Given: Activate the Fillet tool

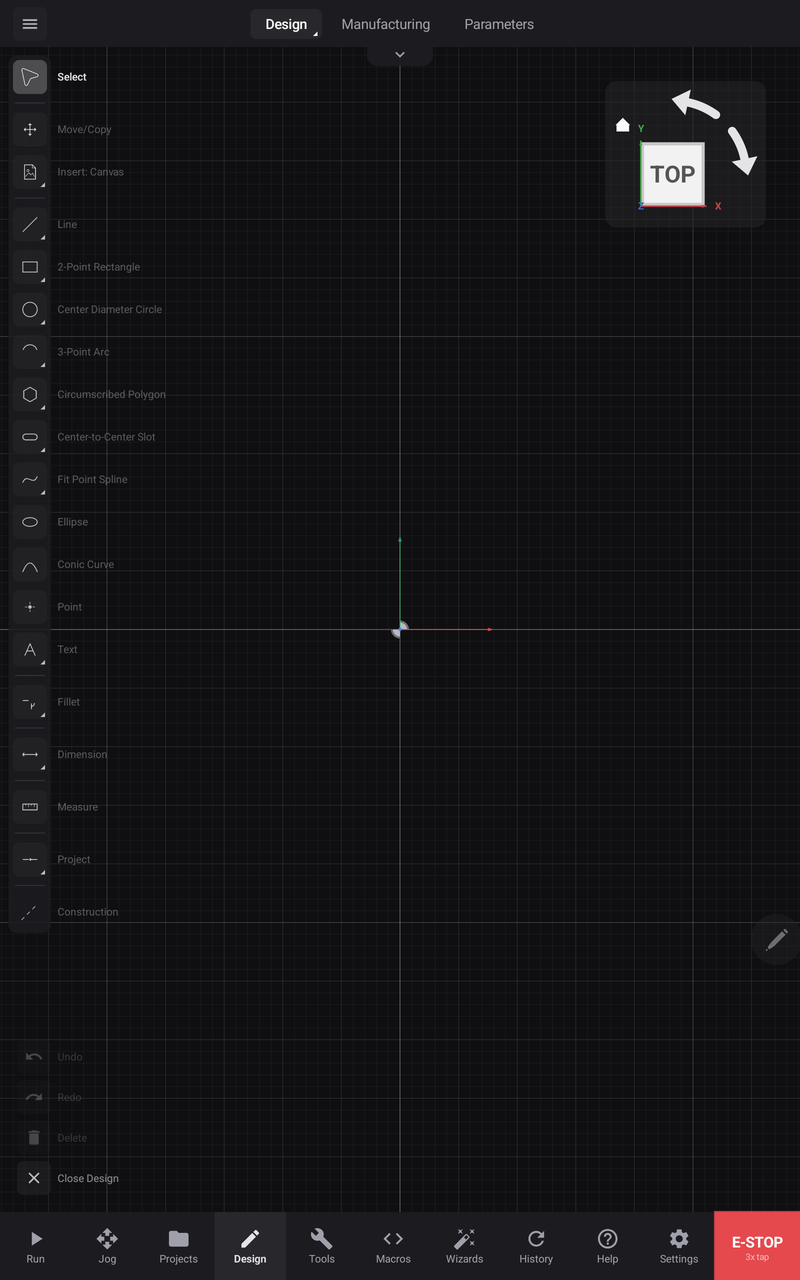Looking at the screenshot, I should pyautogui.click(x=30, y=702).
